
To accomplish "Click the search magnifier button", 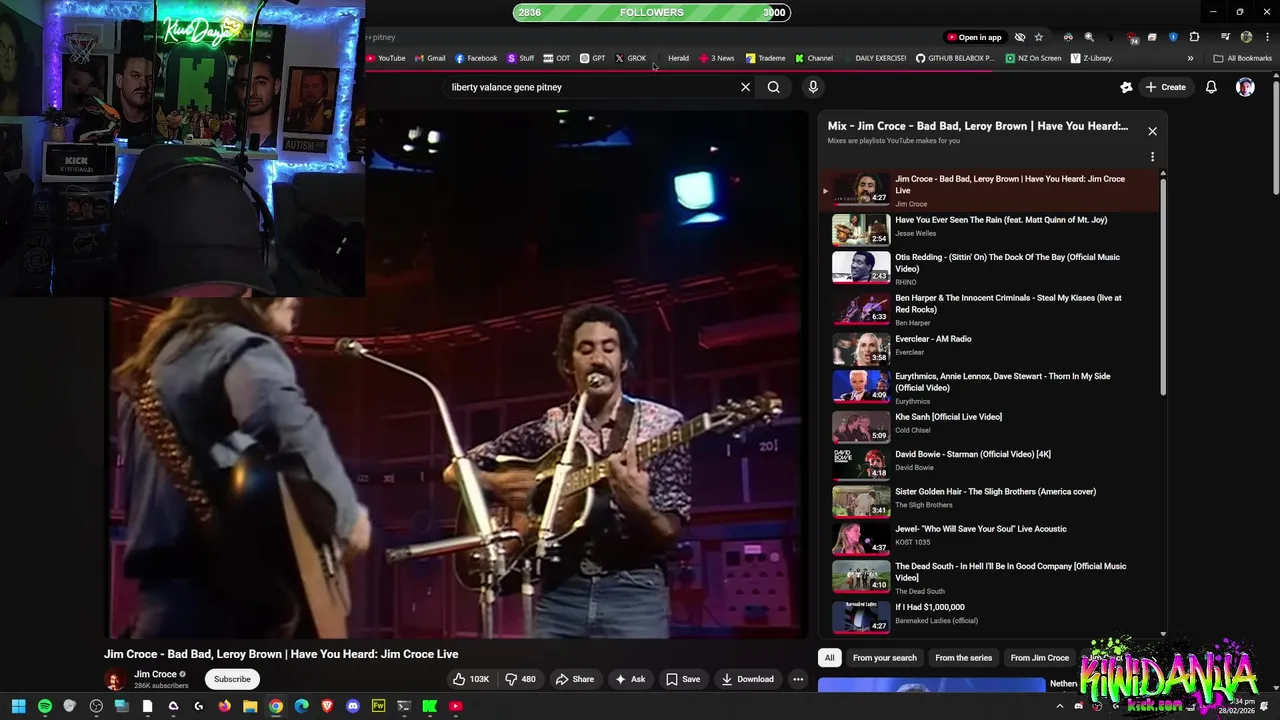I will click(x=773, y=87).
